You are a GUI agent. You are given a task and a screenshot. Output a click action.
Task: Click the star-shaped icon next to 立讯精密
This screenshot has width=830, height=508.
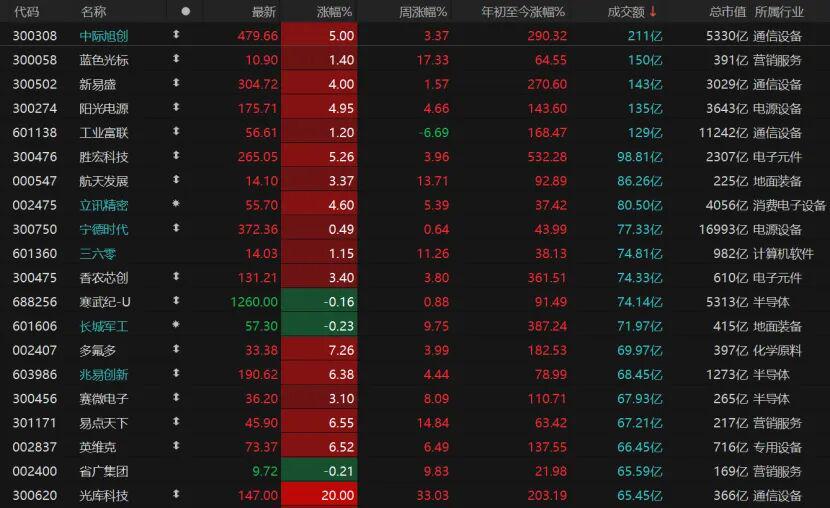177,205
